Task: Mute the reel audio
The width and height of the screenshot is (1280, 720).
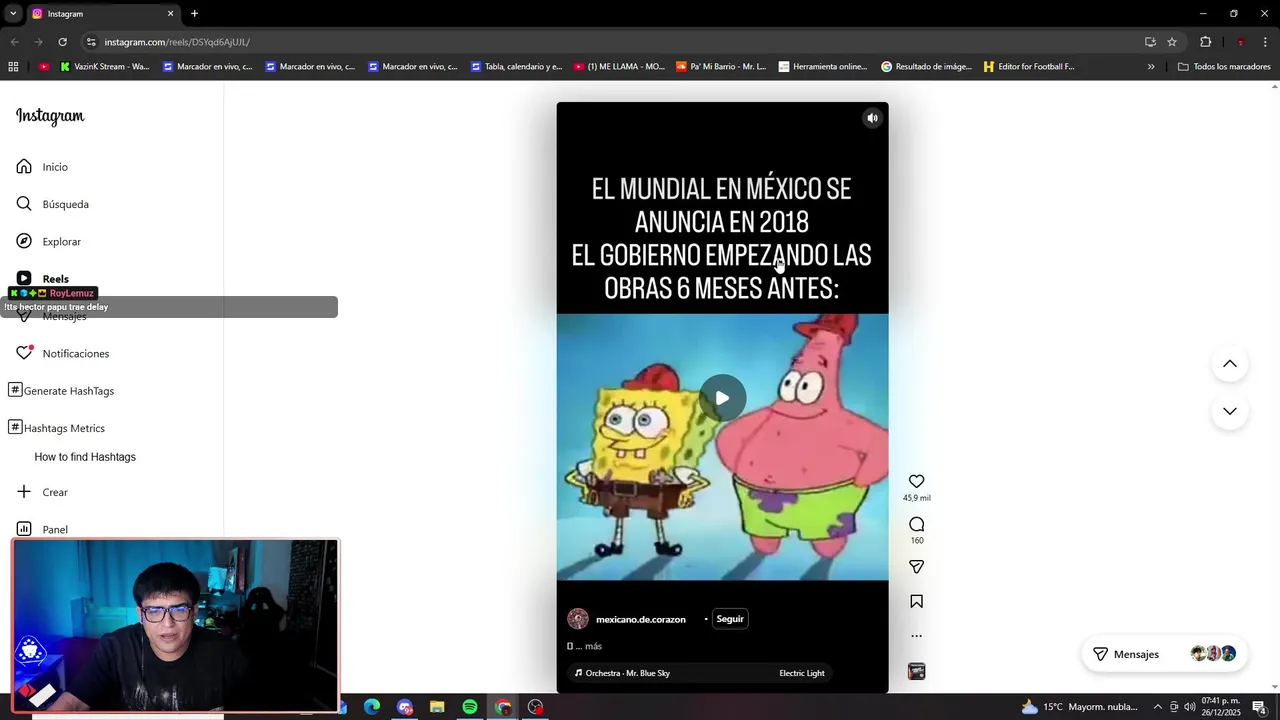Action: click(872, 118)
